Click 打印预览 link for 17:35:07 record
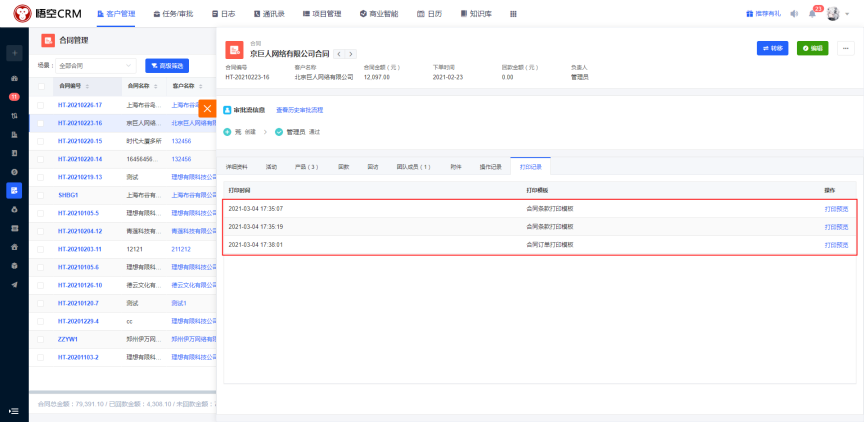The image size is (864, 422). [x=835, y=208]
